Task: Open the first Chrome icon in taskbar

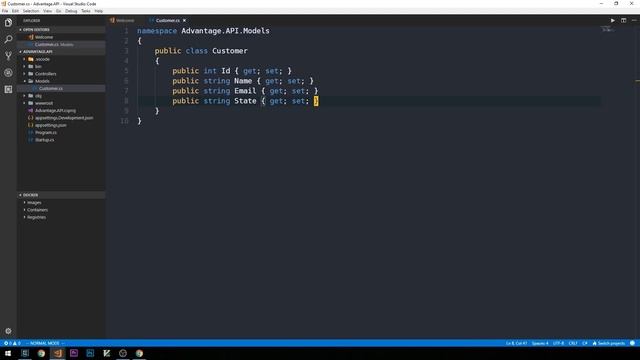Action: (x=41, y=353)
